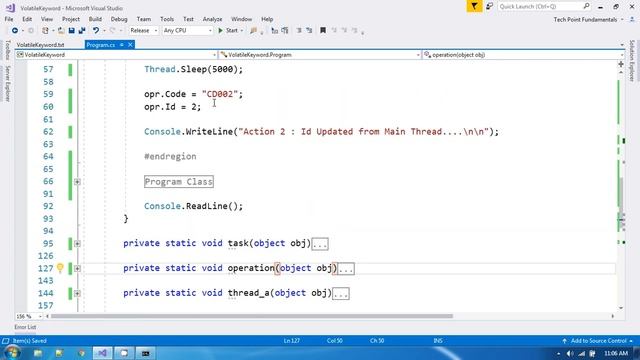Click the Windows Start orb
The image size is (640, 360).
12,353
